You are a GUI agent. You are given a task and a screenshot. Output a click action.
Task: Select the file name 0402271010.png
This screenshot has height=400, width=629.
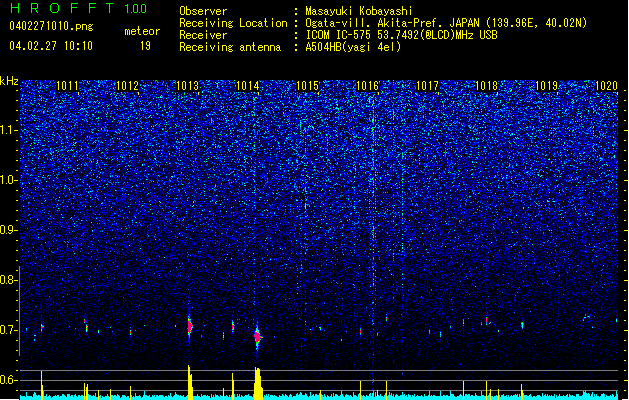(51, 26)
